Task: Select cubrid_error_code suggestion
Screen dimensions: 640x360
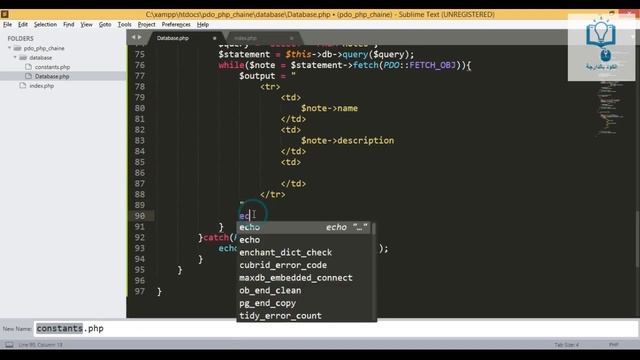Action: (304, 265)
